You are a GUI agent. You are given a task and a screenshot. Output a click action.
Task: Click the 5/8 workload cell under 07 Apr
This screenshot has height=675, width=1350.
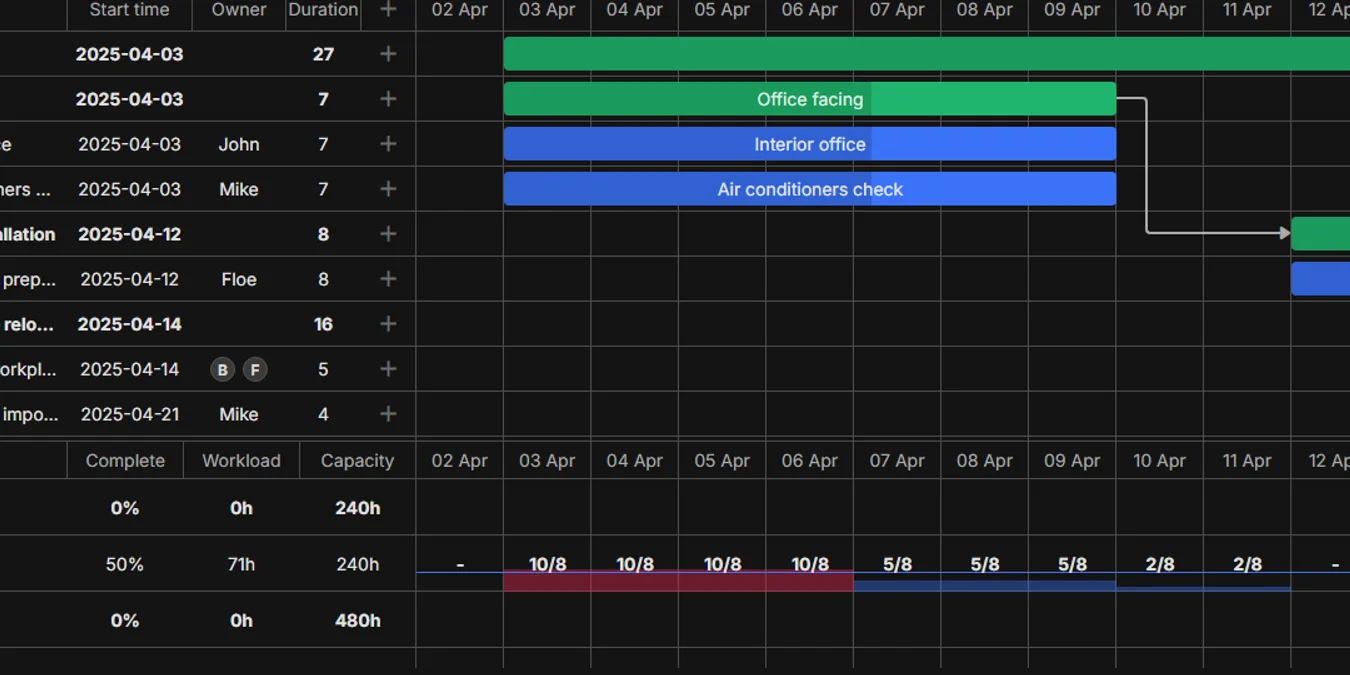897,564
